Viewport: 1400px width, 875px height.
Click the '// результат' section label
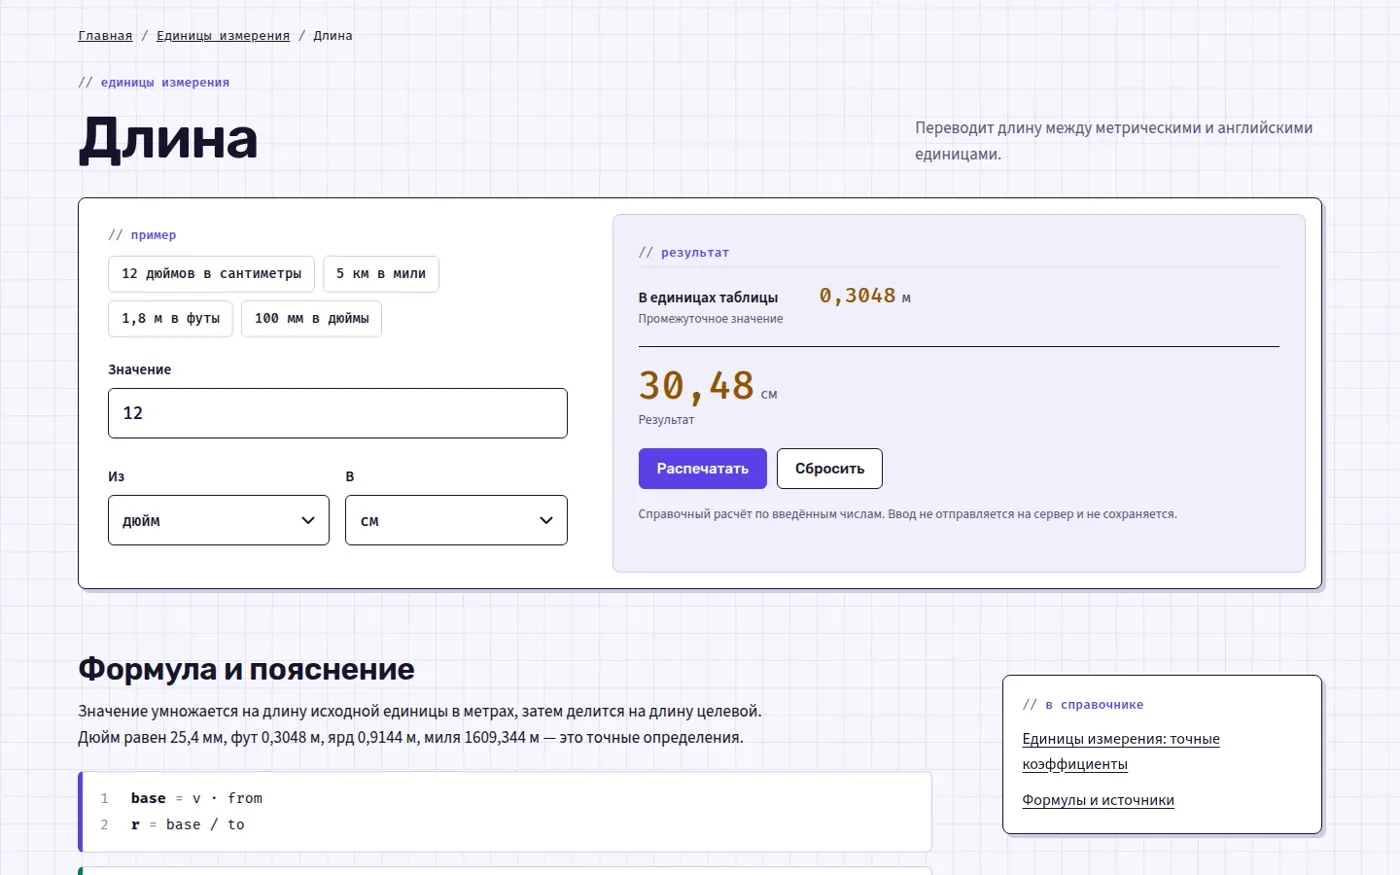684,253
